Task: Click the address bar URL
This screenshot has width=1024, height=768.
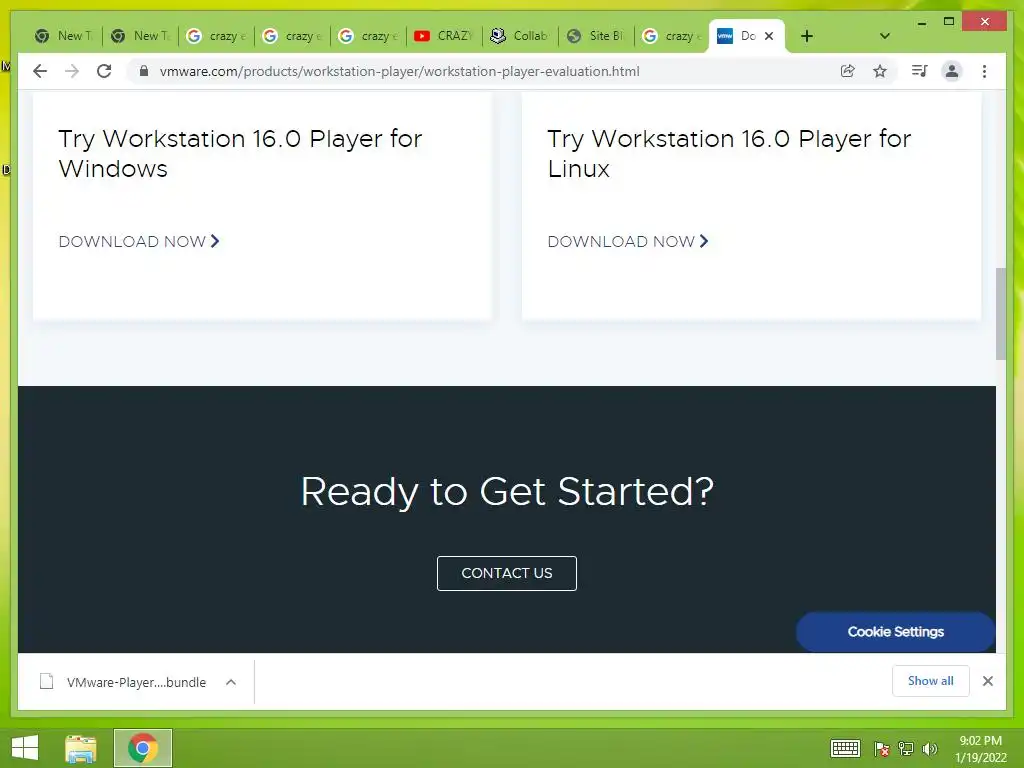Action: point(399,71)
